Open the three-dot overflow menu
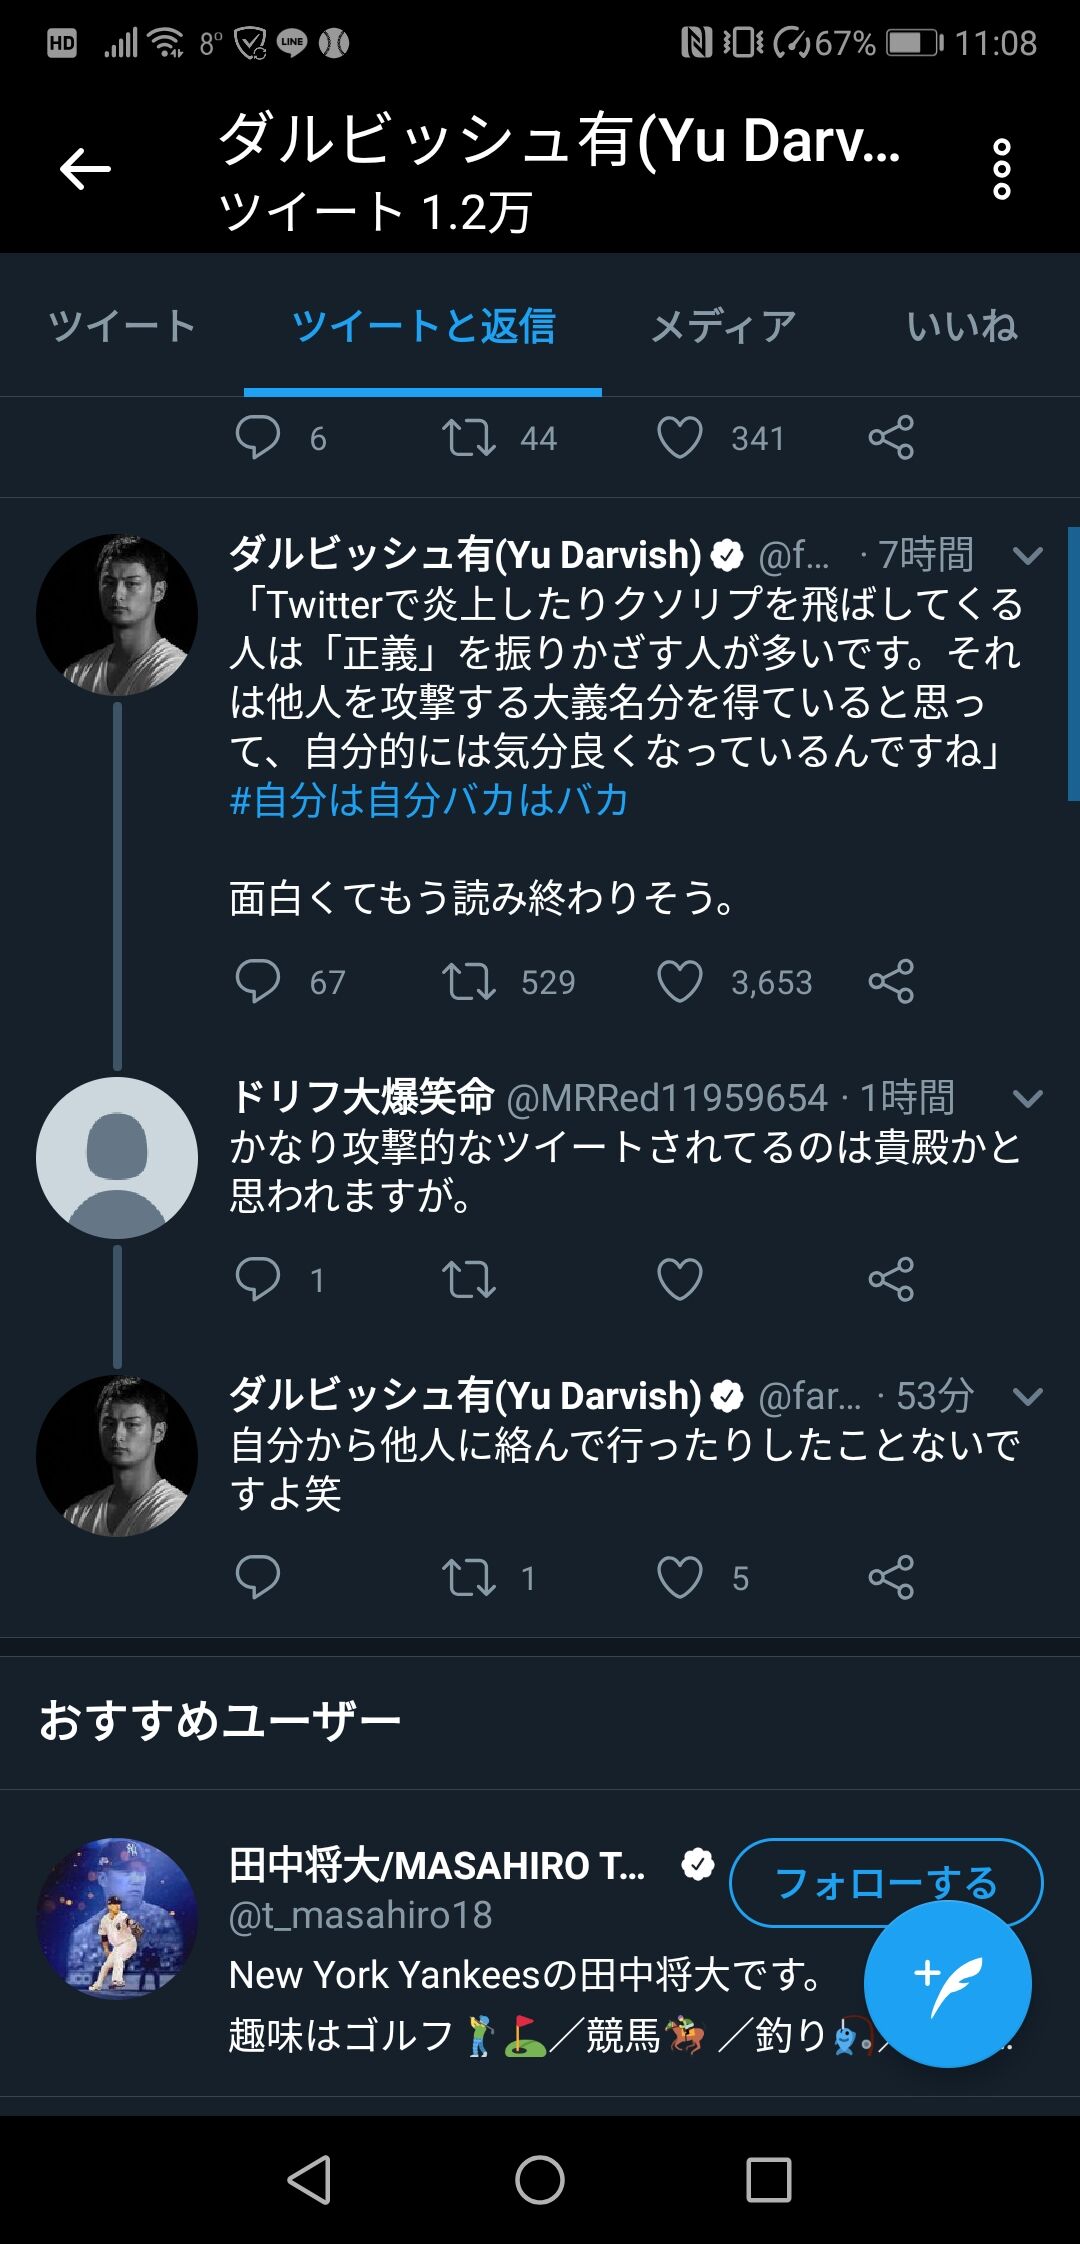Screen dimensions: 1080x2244 [x=1001, y=169]
